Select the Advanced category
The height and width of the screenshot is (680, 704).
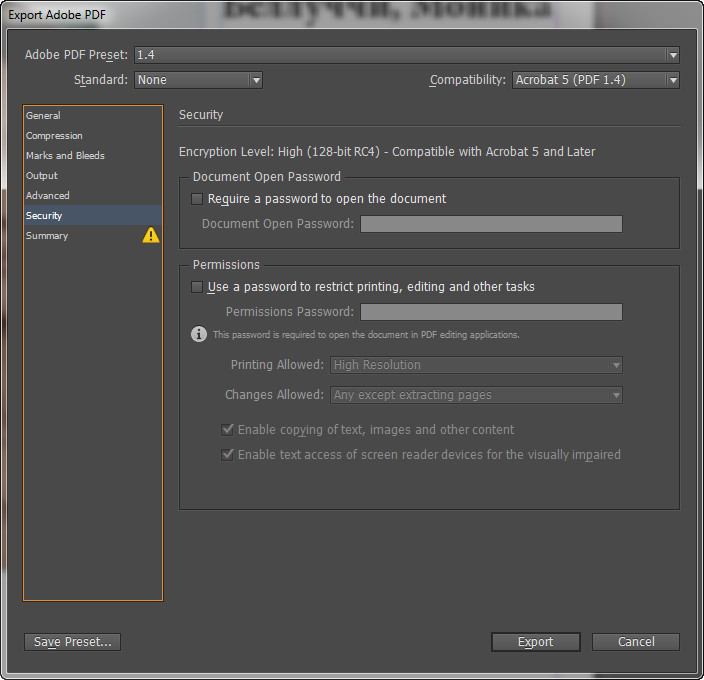point(92,195)
